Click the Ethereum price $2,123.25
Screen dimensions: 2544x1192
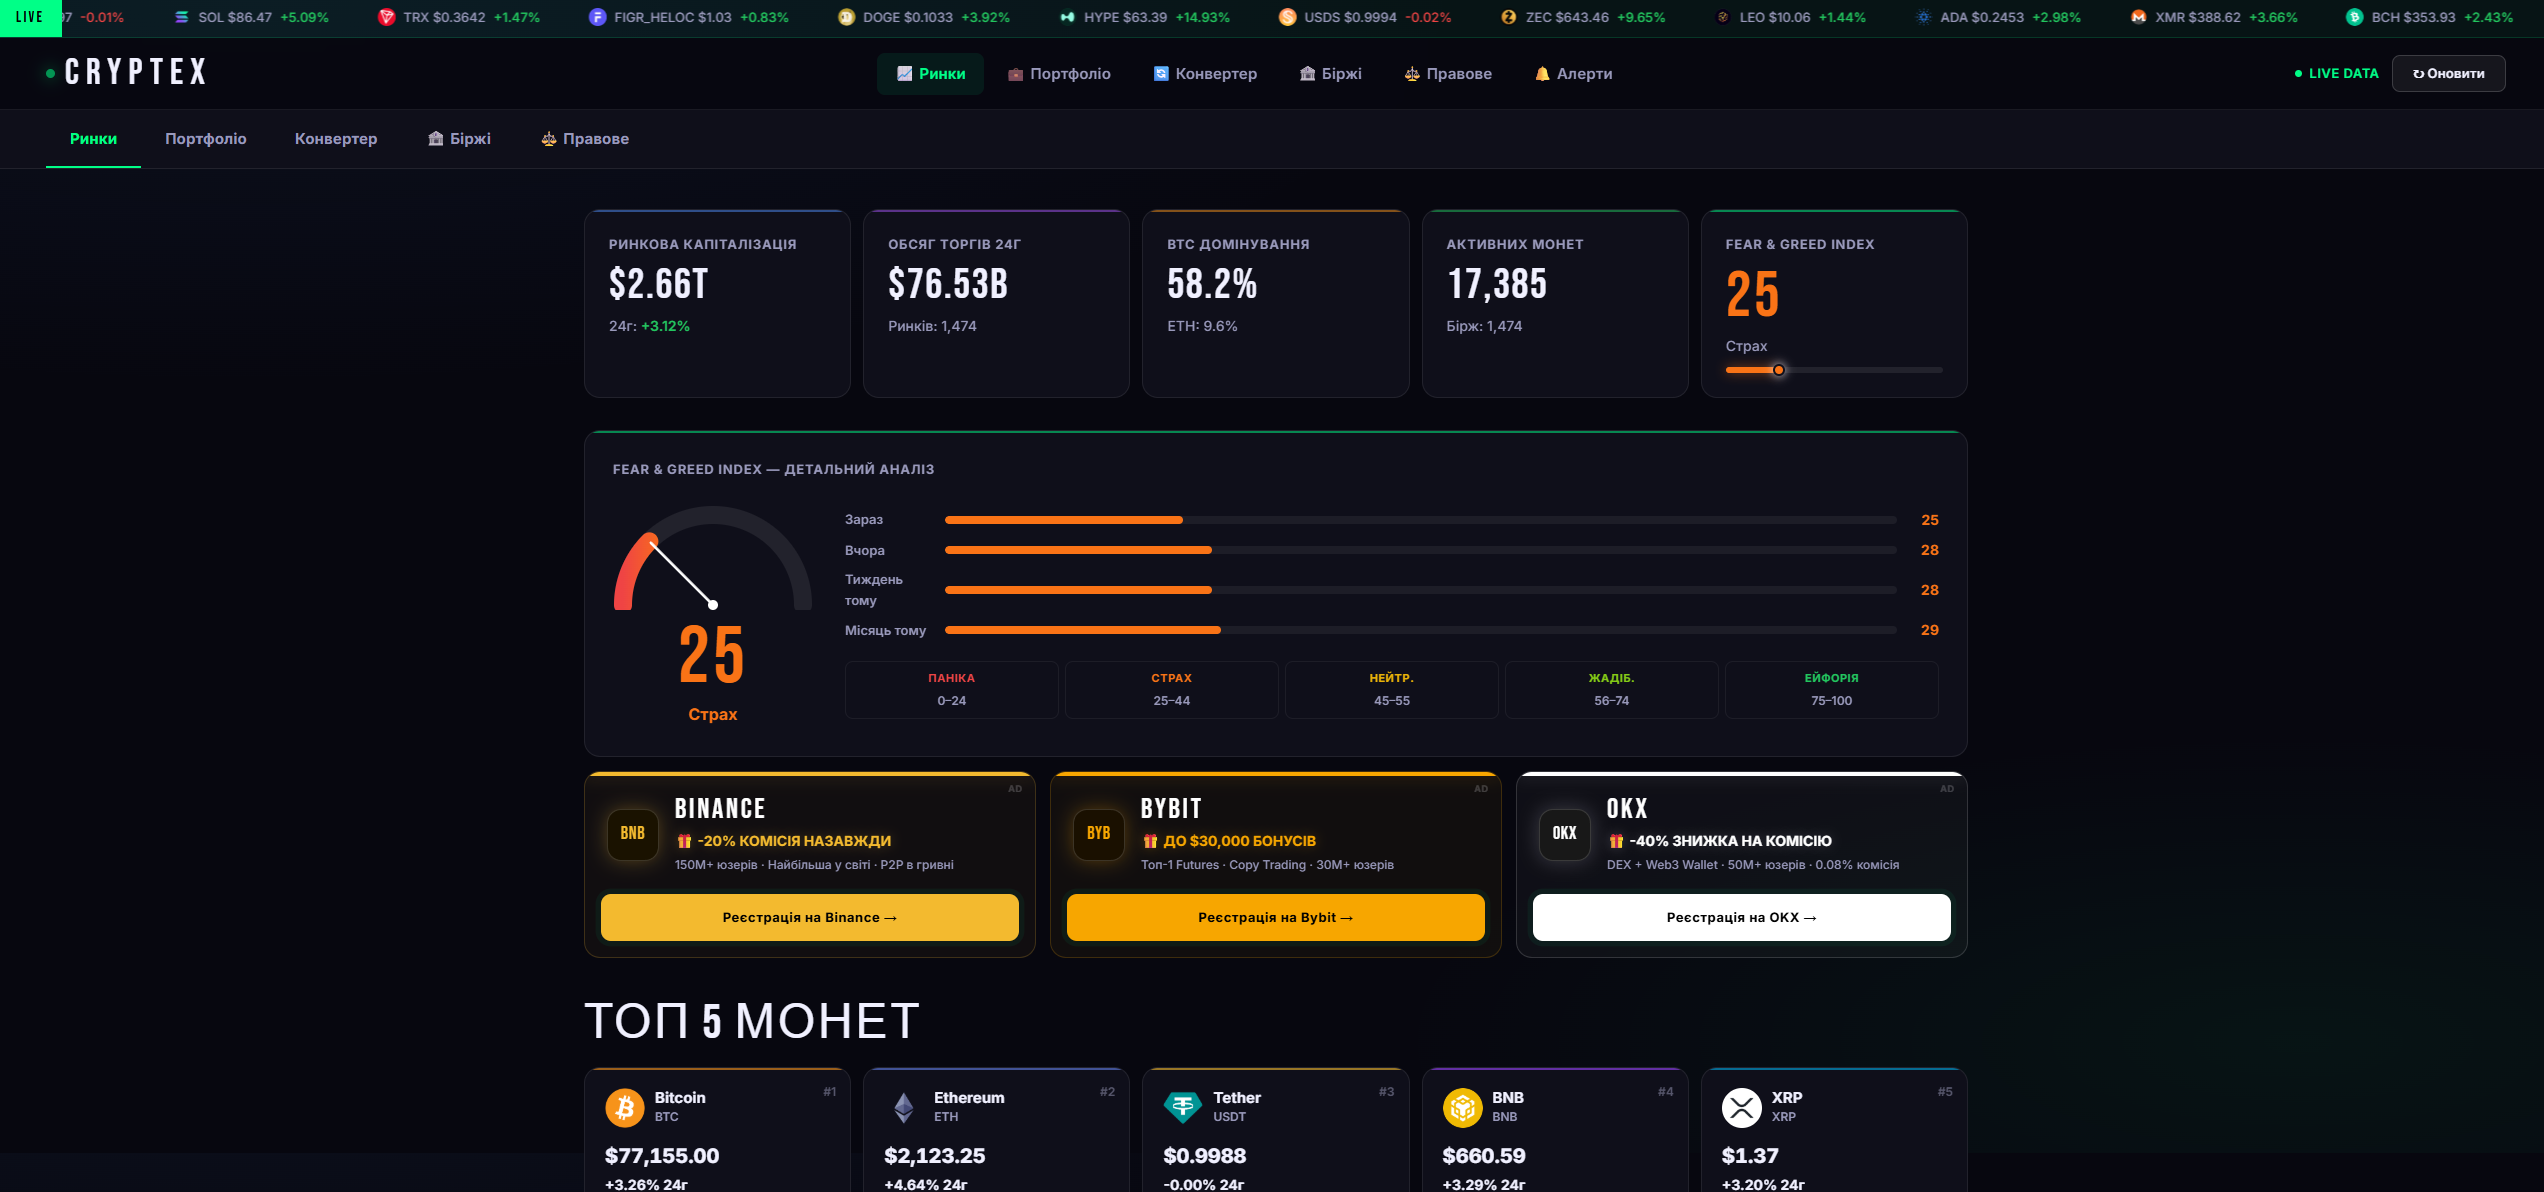click(935, 1156)
